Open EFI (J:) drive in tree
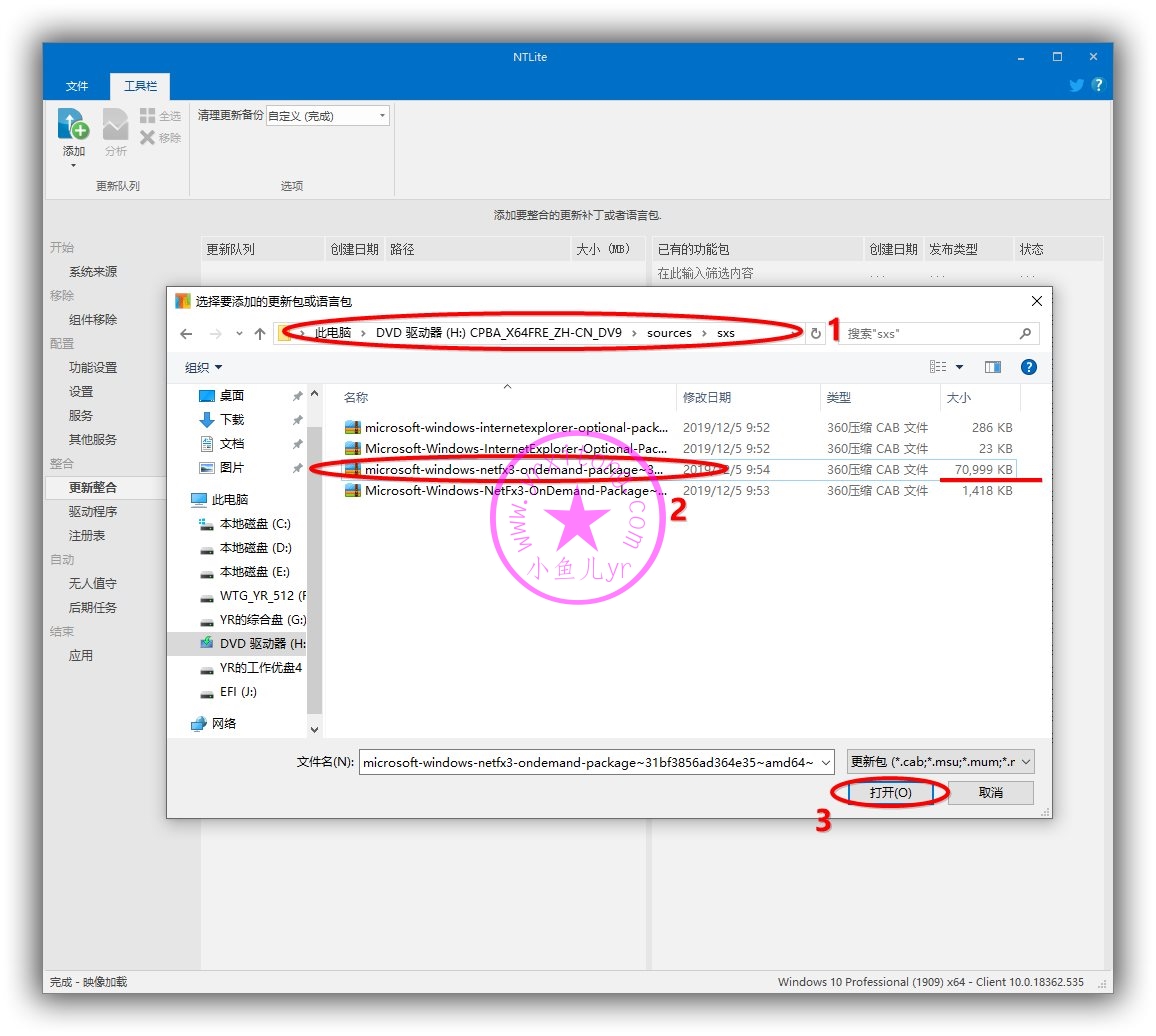 [x=237, y=692]
